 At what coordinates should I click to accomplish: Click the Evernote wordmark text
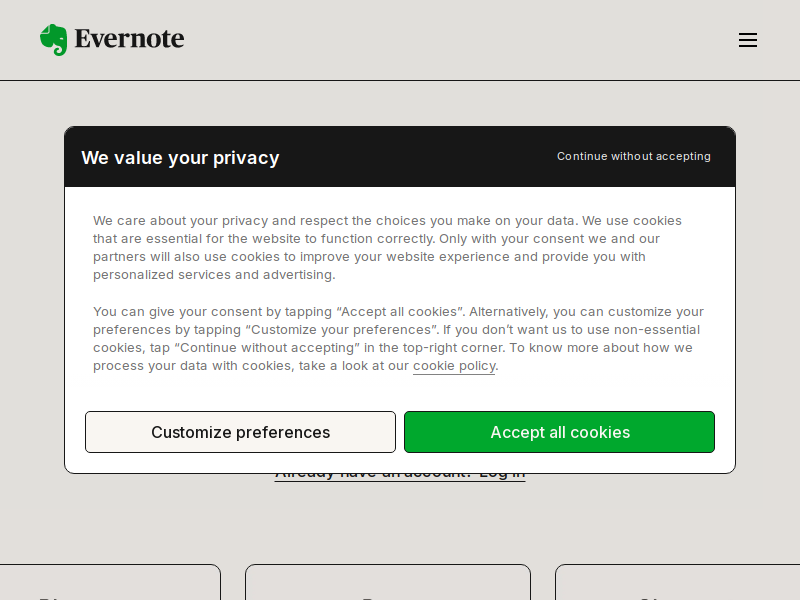point(130,39)
